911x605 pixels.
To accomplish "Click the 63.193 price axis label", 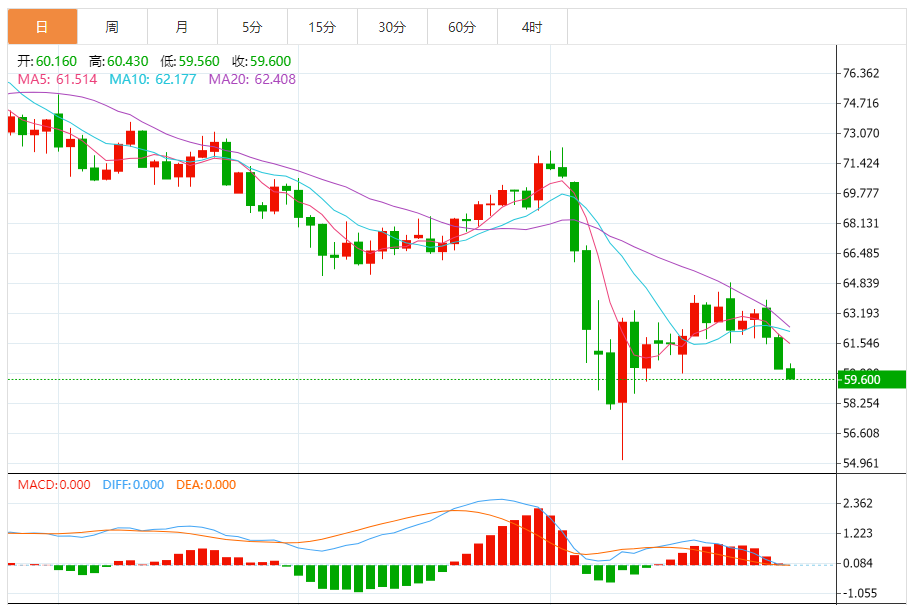I will 861,313.
